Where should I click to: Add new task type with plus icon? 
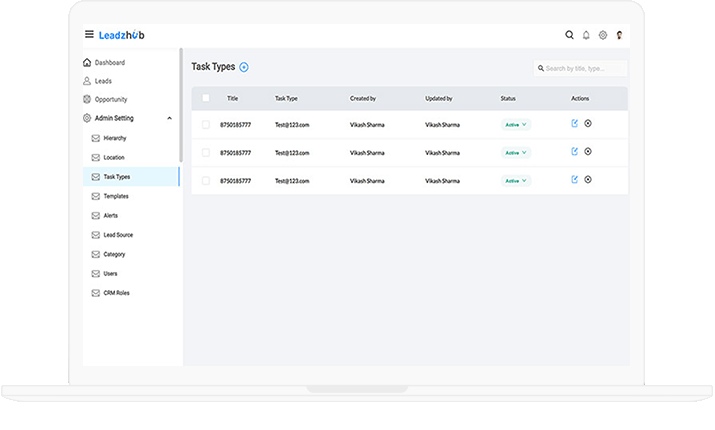[244, 67]
